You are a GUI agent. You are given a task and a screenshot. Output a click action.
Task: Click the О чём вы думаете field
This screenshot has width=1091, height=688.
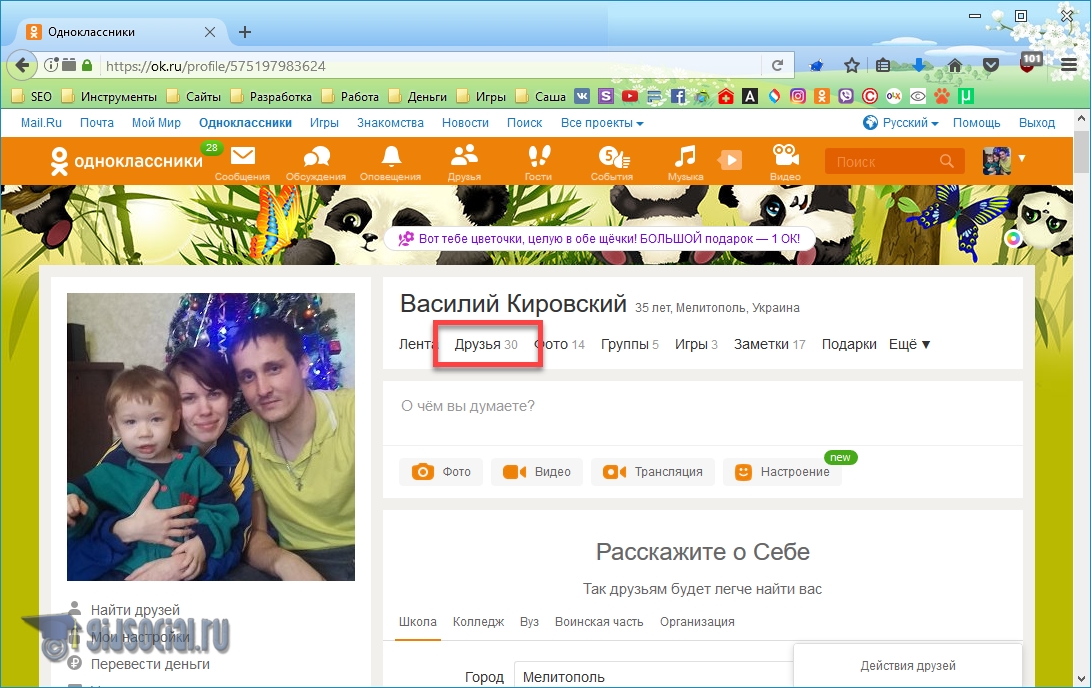[x=700, y=406]
